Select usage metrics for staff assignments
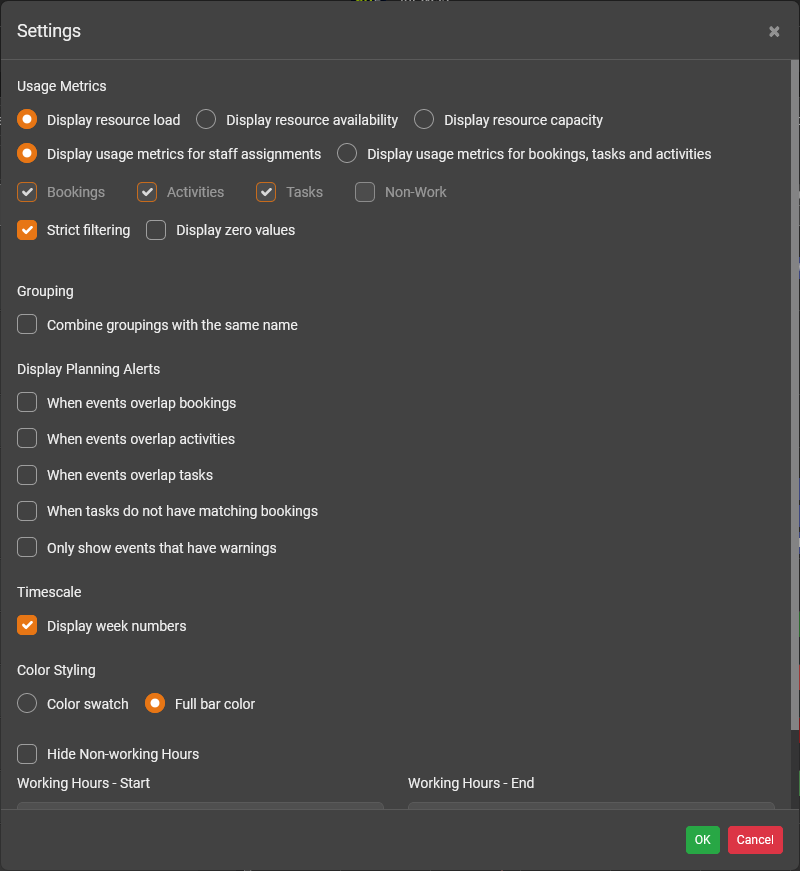 [28, 154]
